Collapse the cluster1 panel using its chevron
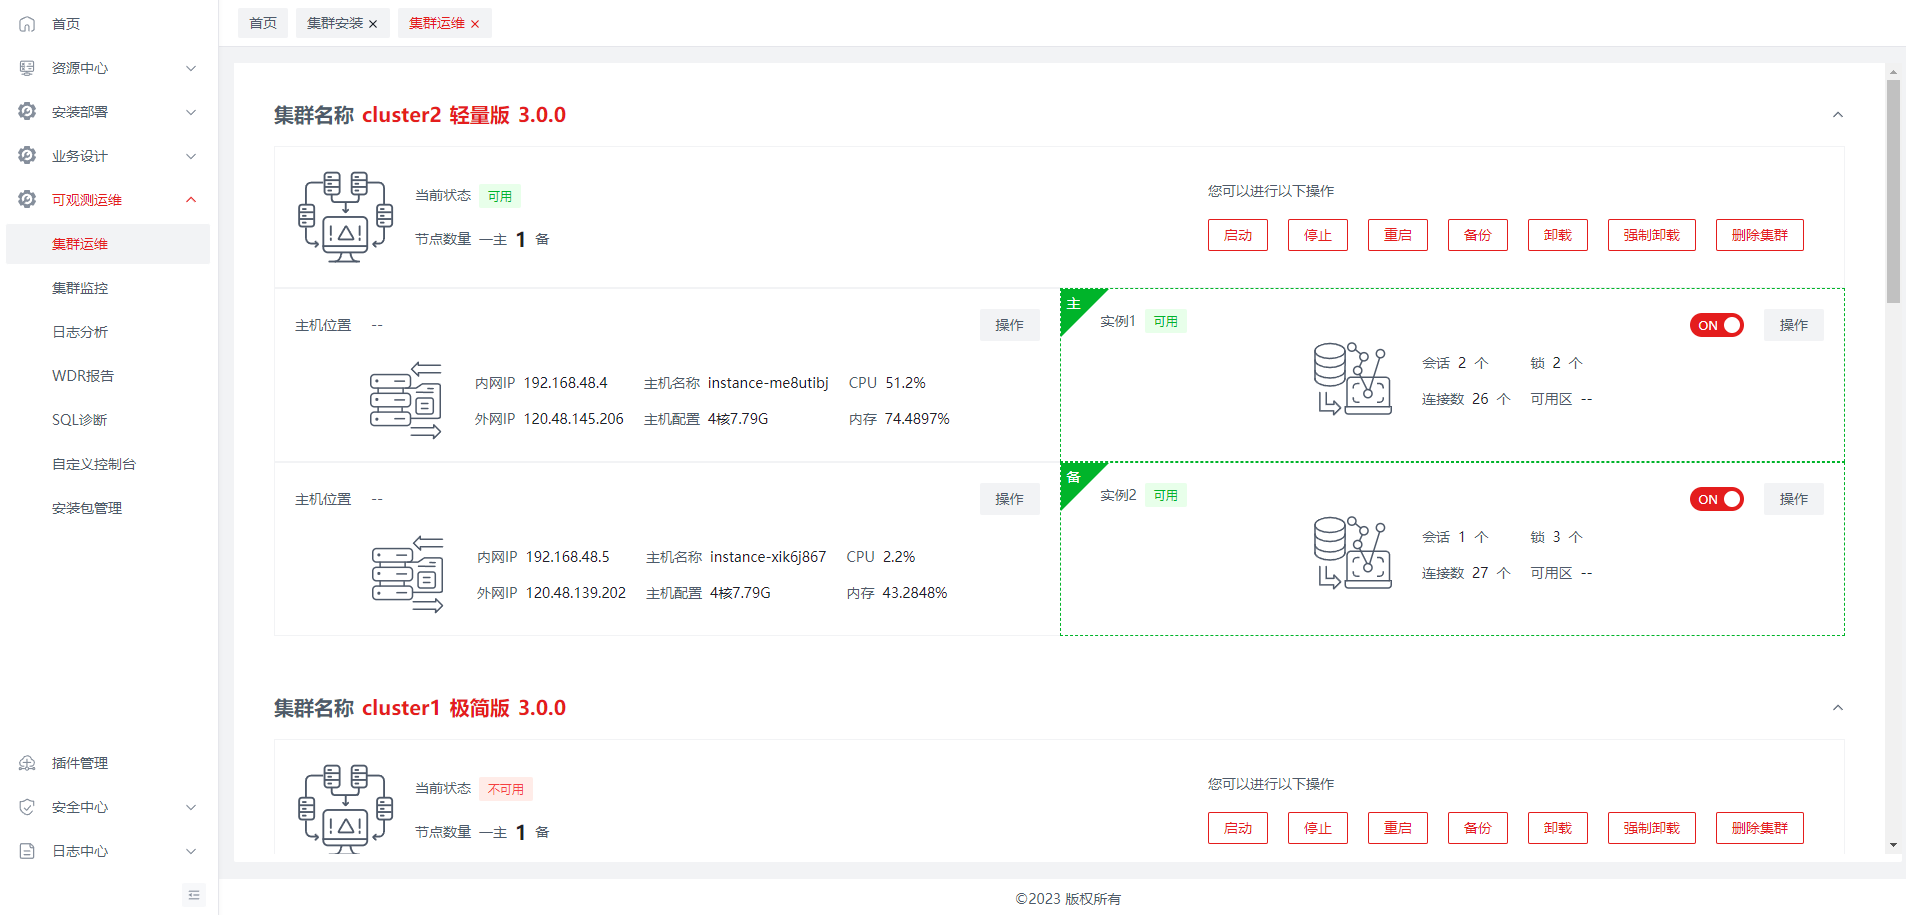 pos(1837,708)
